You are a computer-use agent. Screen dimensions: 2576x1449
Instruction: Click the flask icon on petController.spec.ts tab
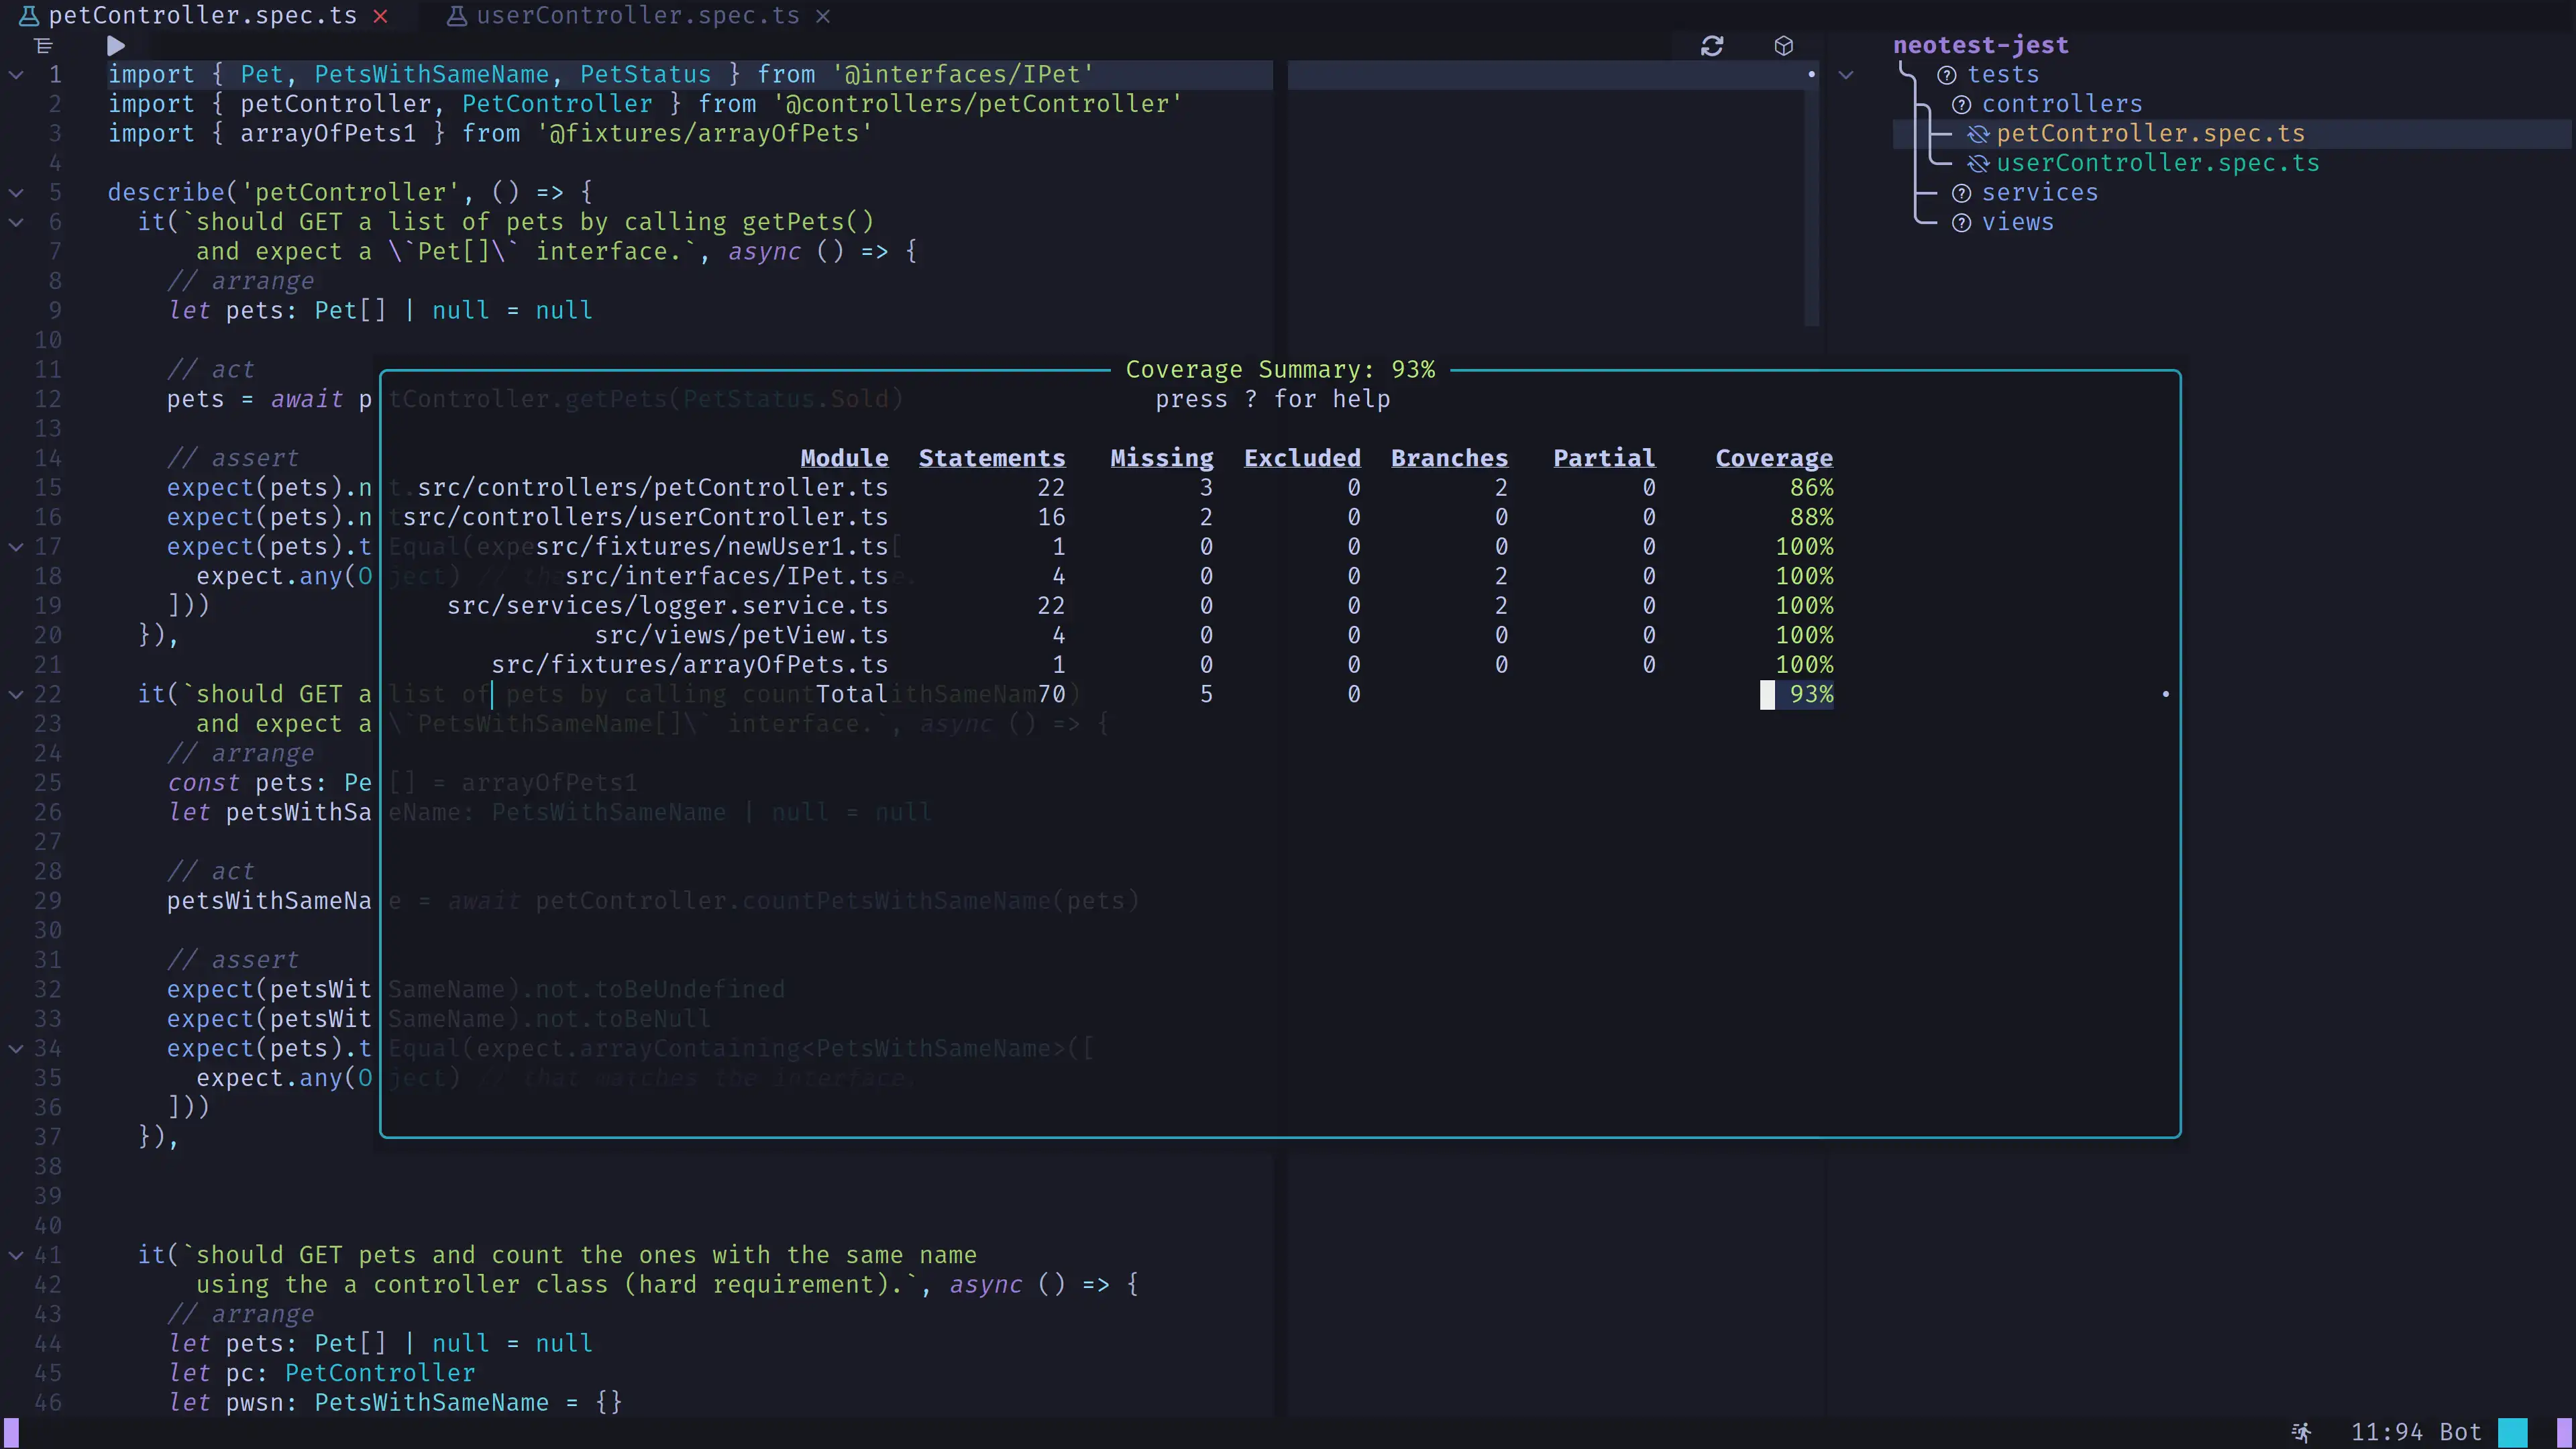coord(30,16)
